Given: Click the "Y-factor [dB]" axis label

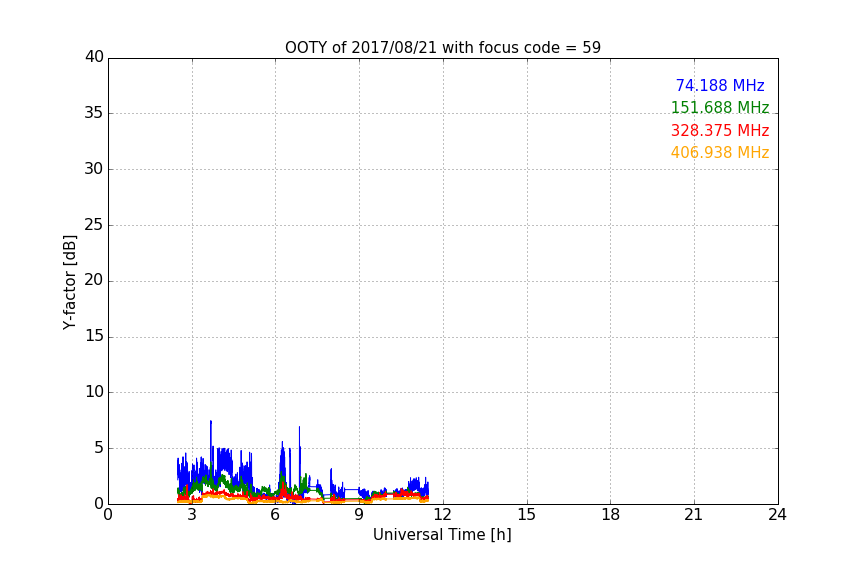Looking at the screenshot, I should [69, 282].
